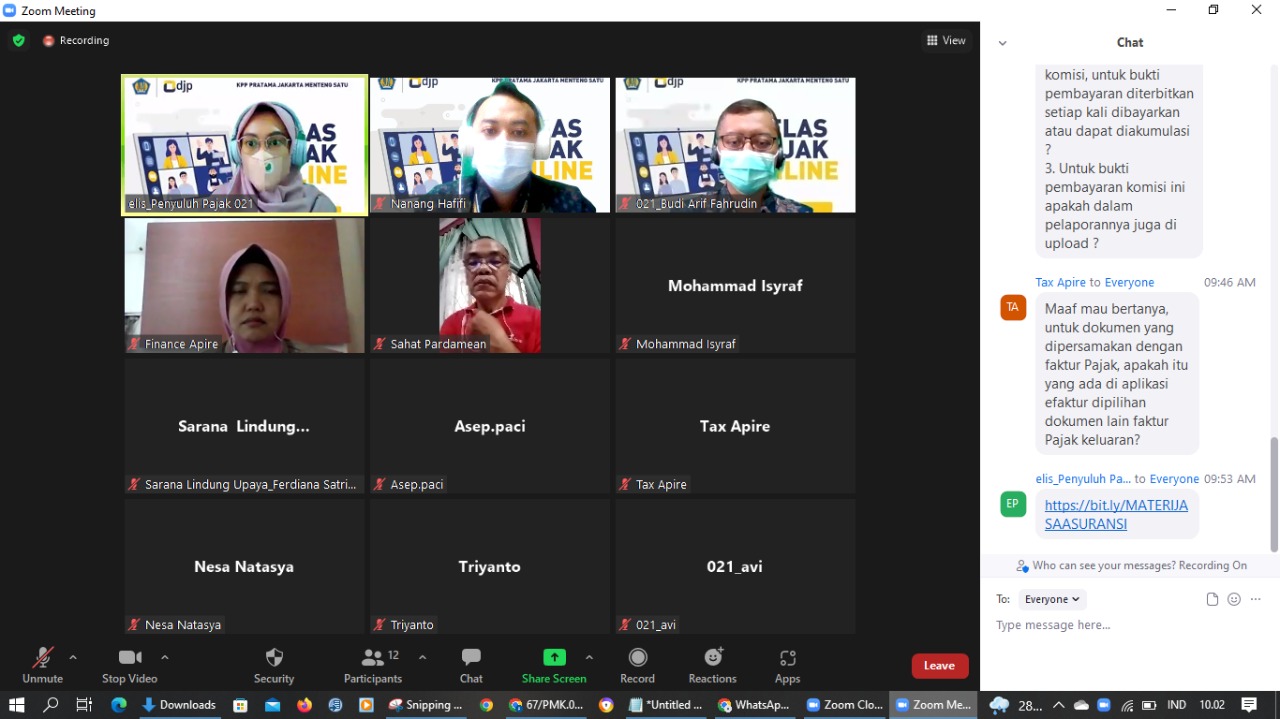Open the chat more options ellipsis
This screenshot has width=1280, height=719.
pyautogui.click(x=1256, y=599)
